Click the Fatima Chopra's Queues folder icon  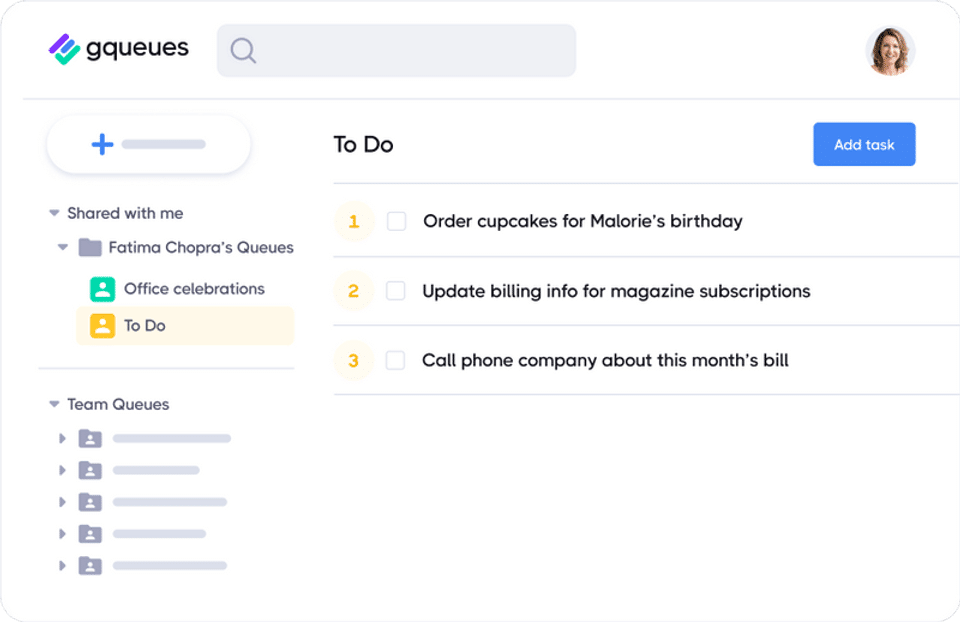(90, 247)
